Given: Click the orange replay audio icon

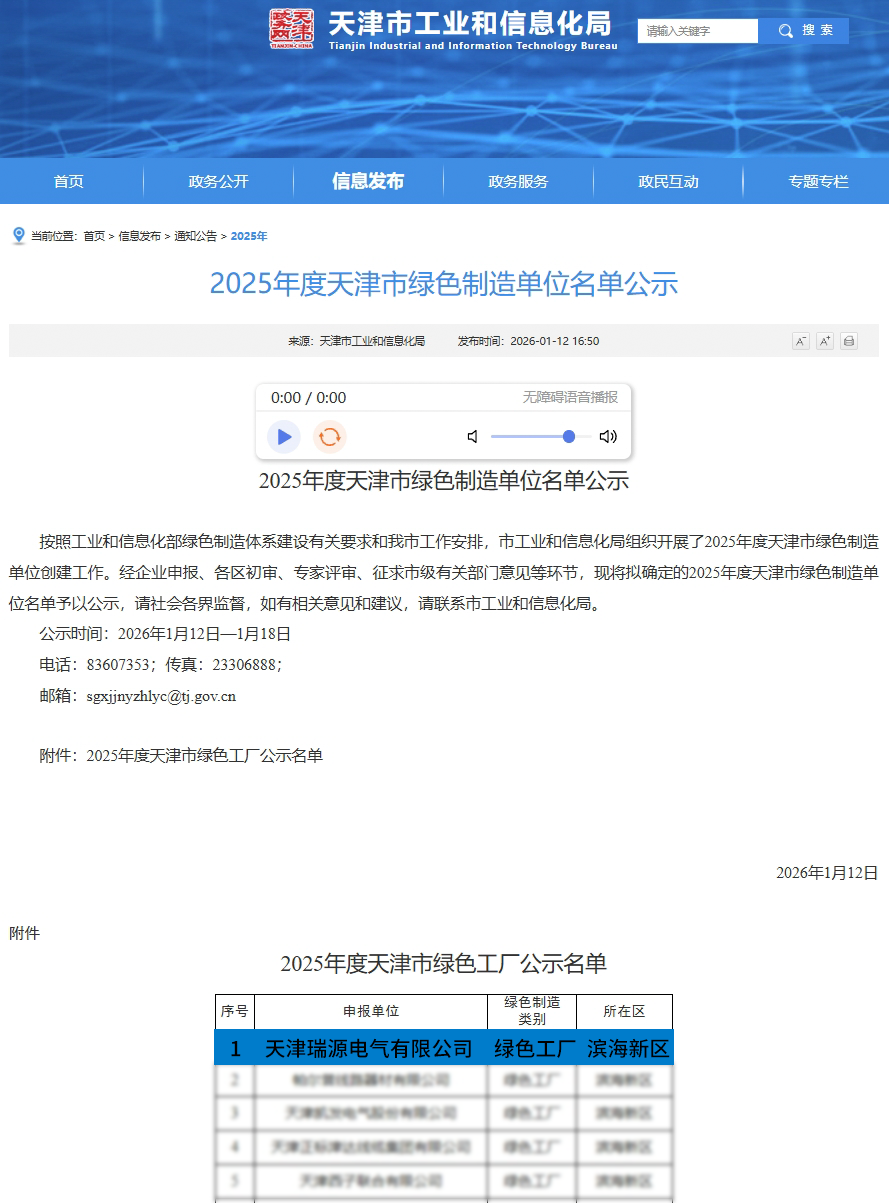Looking at the screenshot, I should (x=329, y=437).
